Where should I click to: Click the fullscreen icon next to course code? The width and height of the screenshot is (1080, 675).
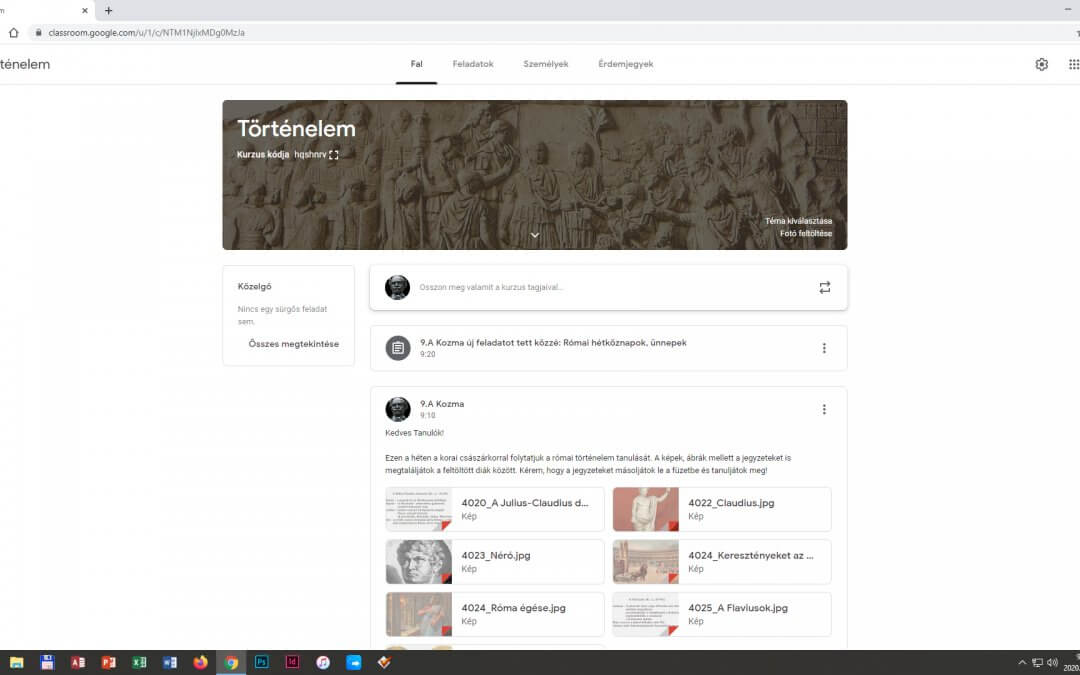[x=333, y=155]
